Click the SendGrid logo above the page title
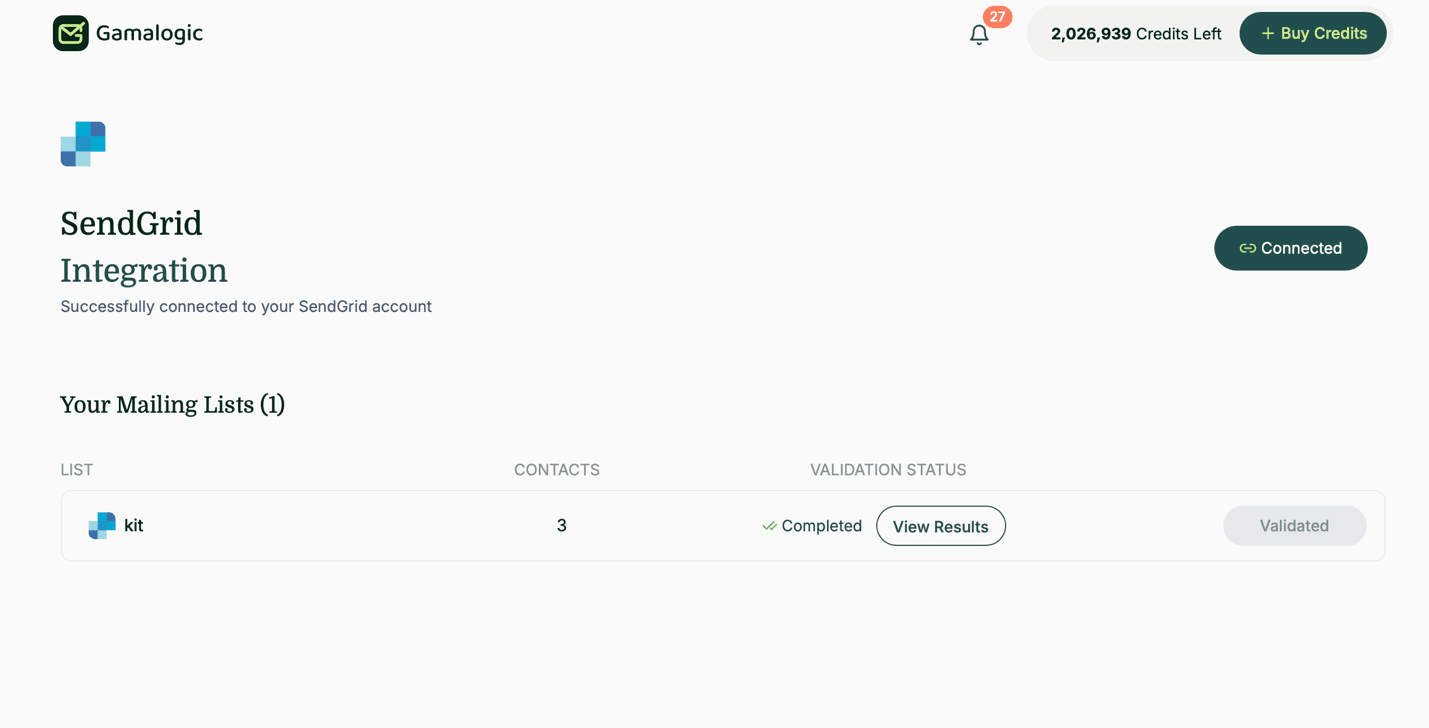Screen dimensions: 1429x728 point(83,143)
